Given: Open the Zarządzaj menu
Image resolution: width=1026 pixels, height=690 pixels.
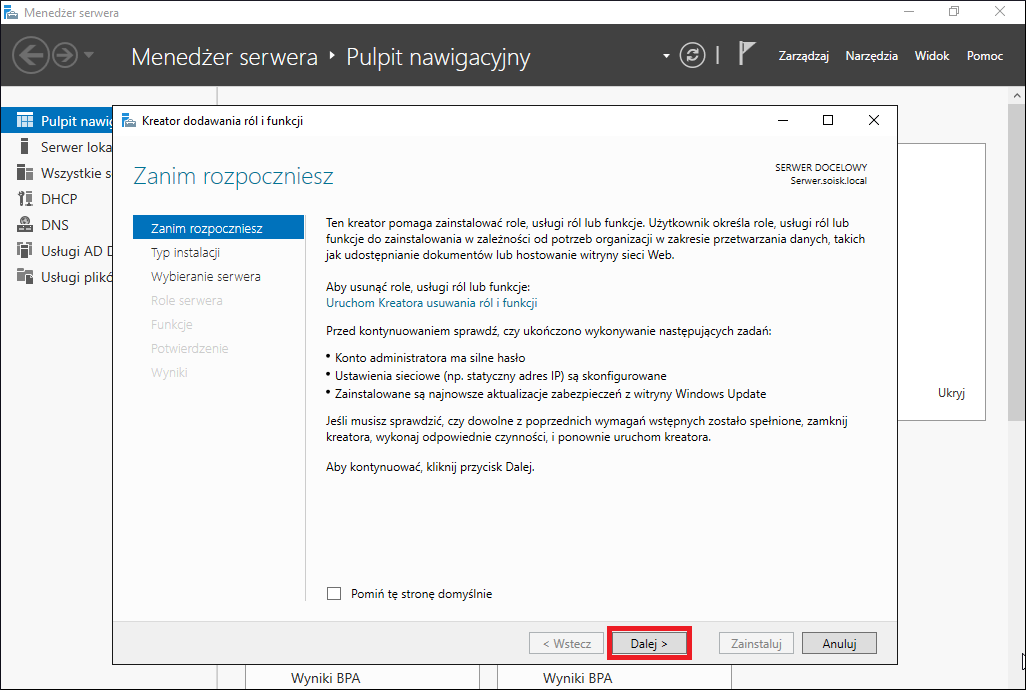Looking at the screenshot, I should [804, 56].
